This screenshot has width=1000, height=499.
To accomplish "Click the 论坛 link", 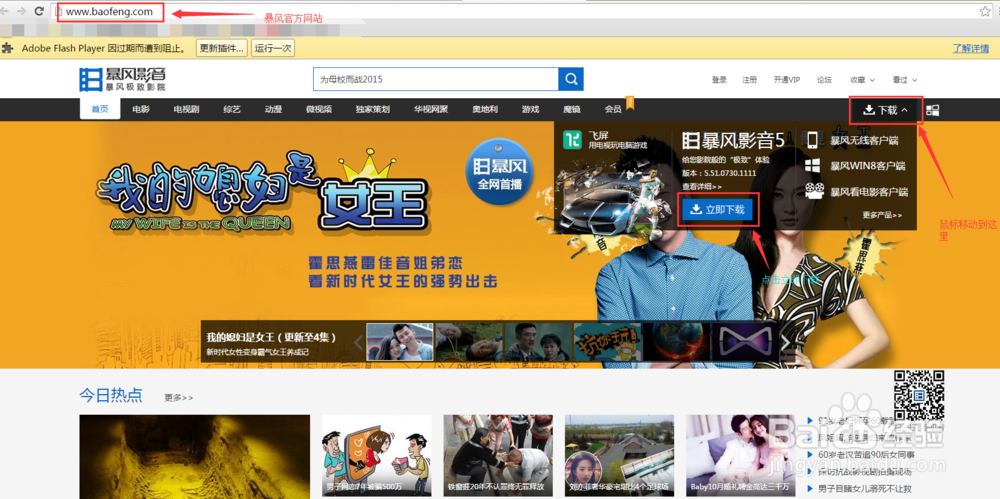I will tap(825, 80).
